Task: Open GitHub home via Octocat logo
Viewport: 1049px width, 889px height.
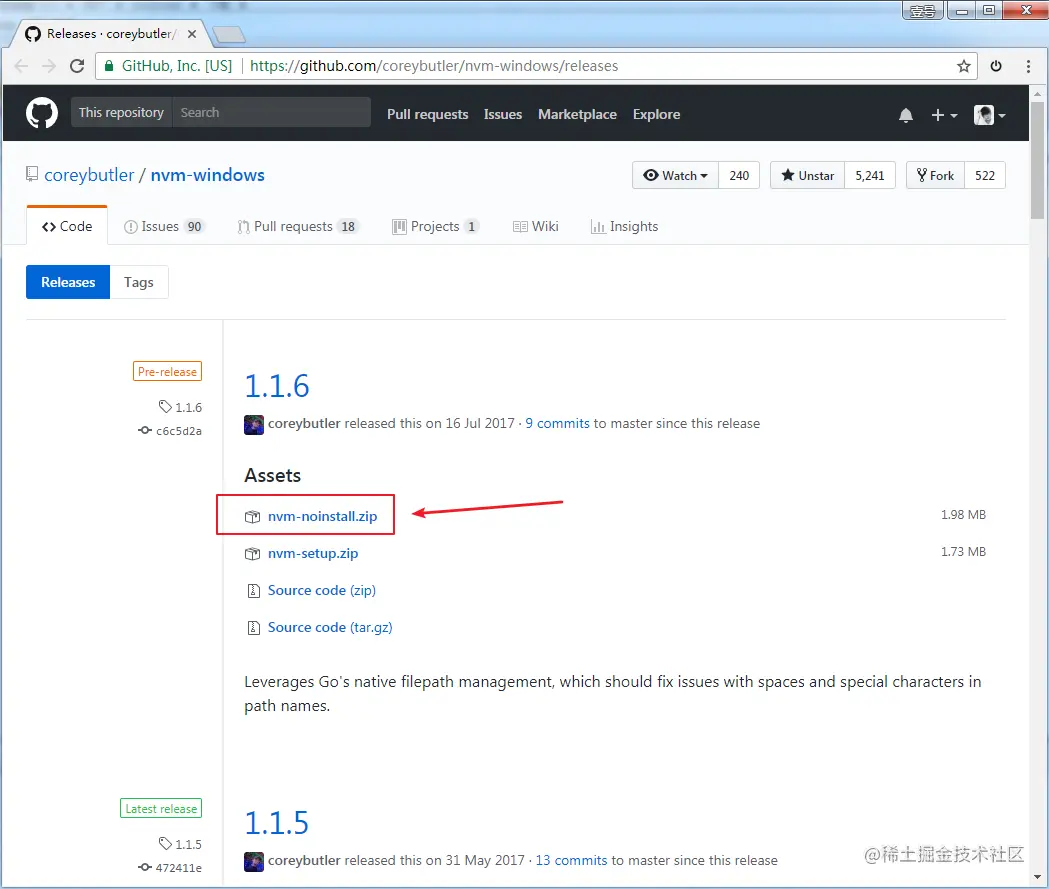Action: [x=41, y=113]
